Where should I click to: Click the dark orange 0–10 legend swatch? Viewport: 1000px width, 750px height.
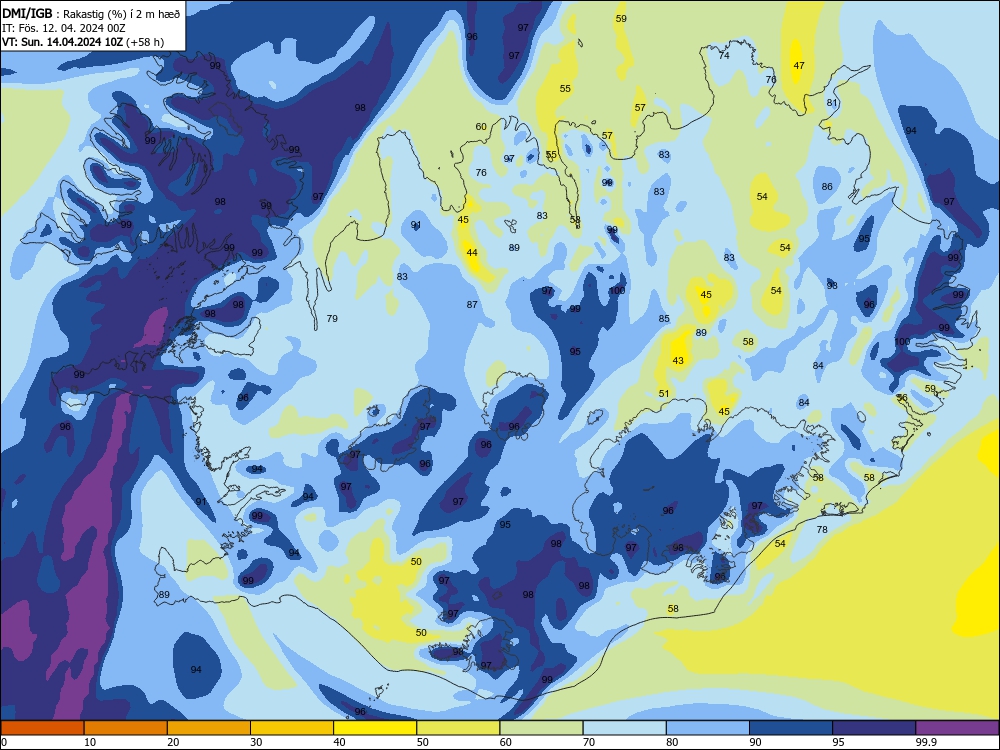tap(42, 728)
